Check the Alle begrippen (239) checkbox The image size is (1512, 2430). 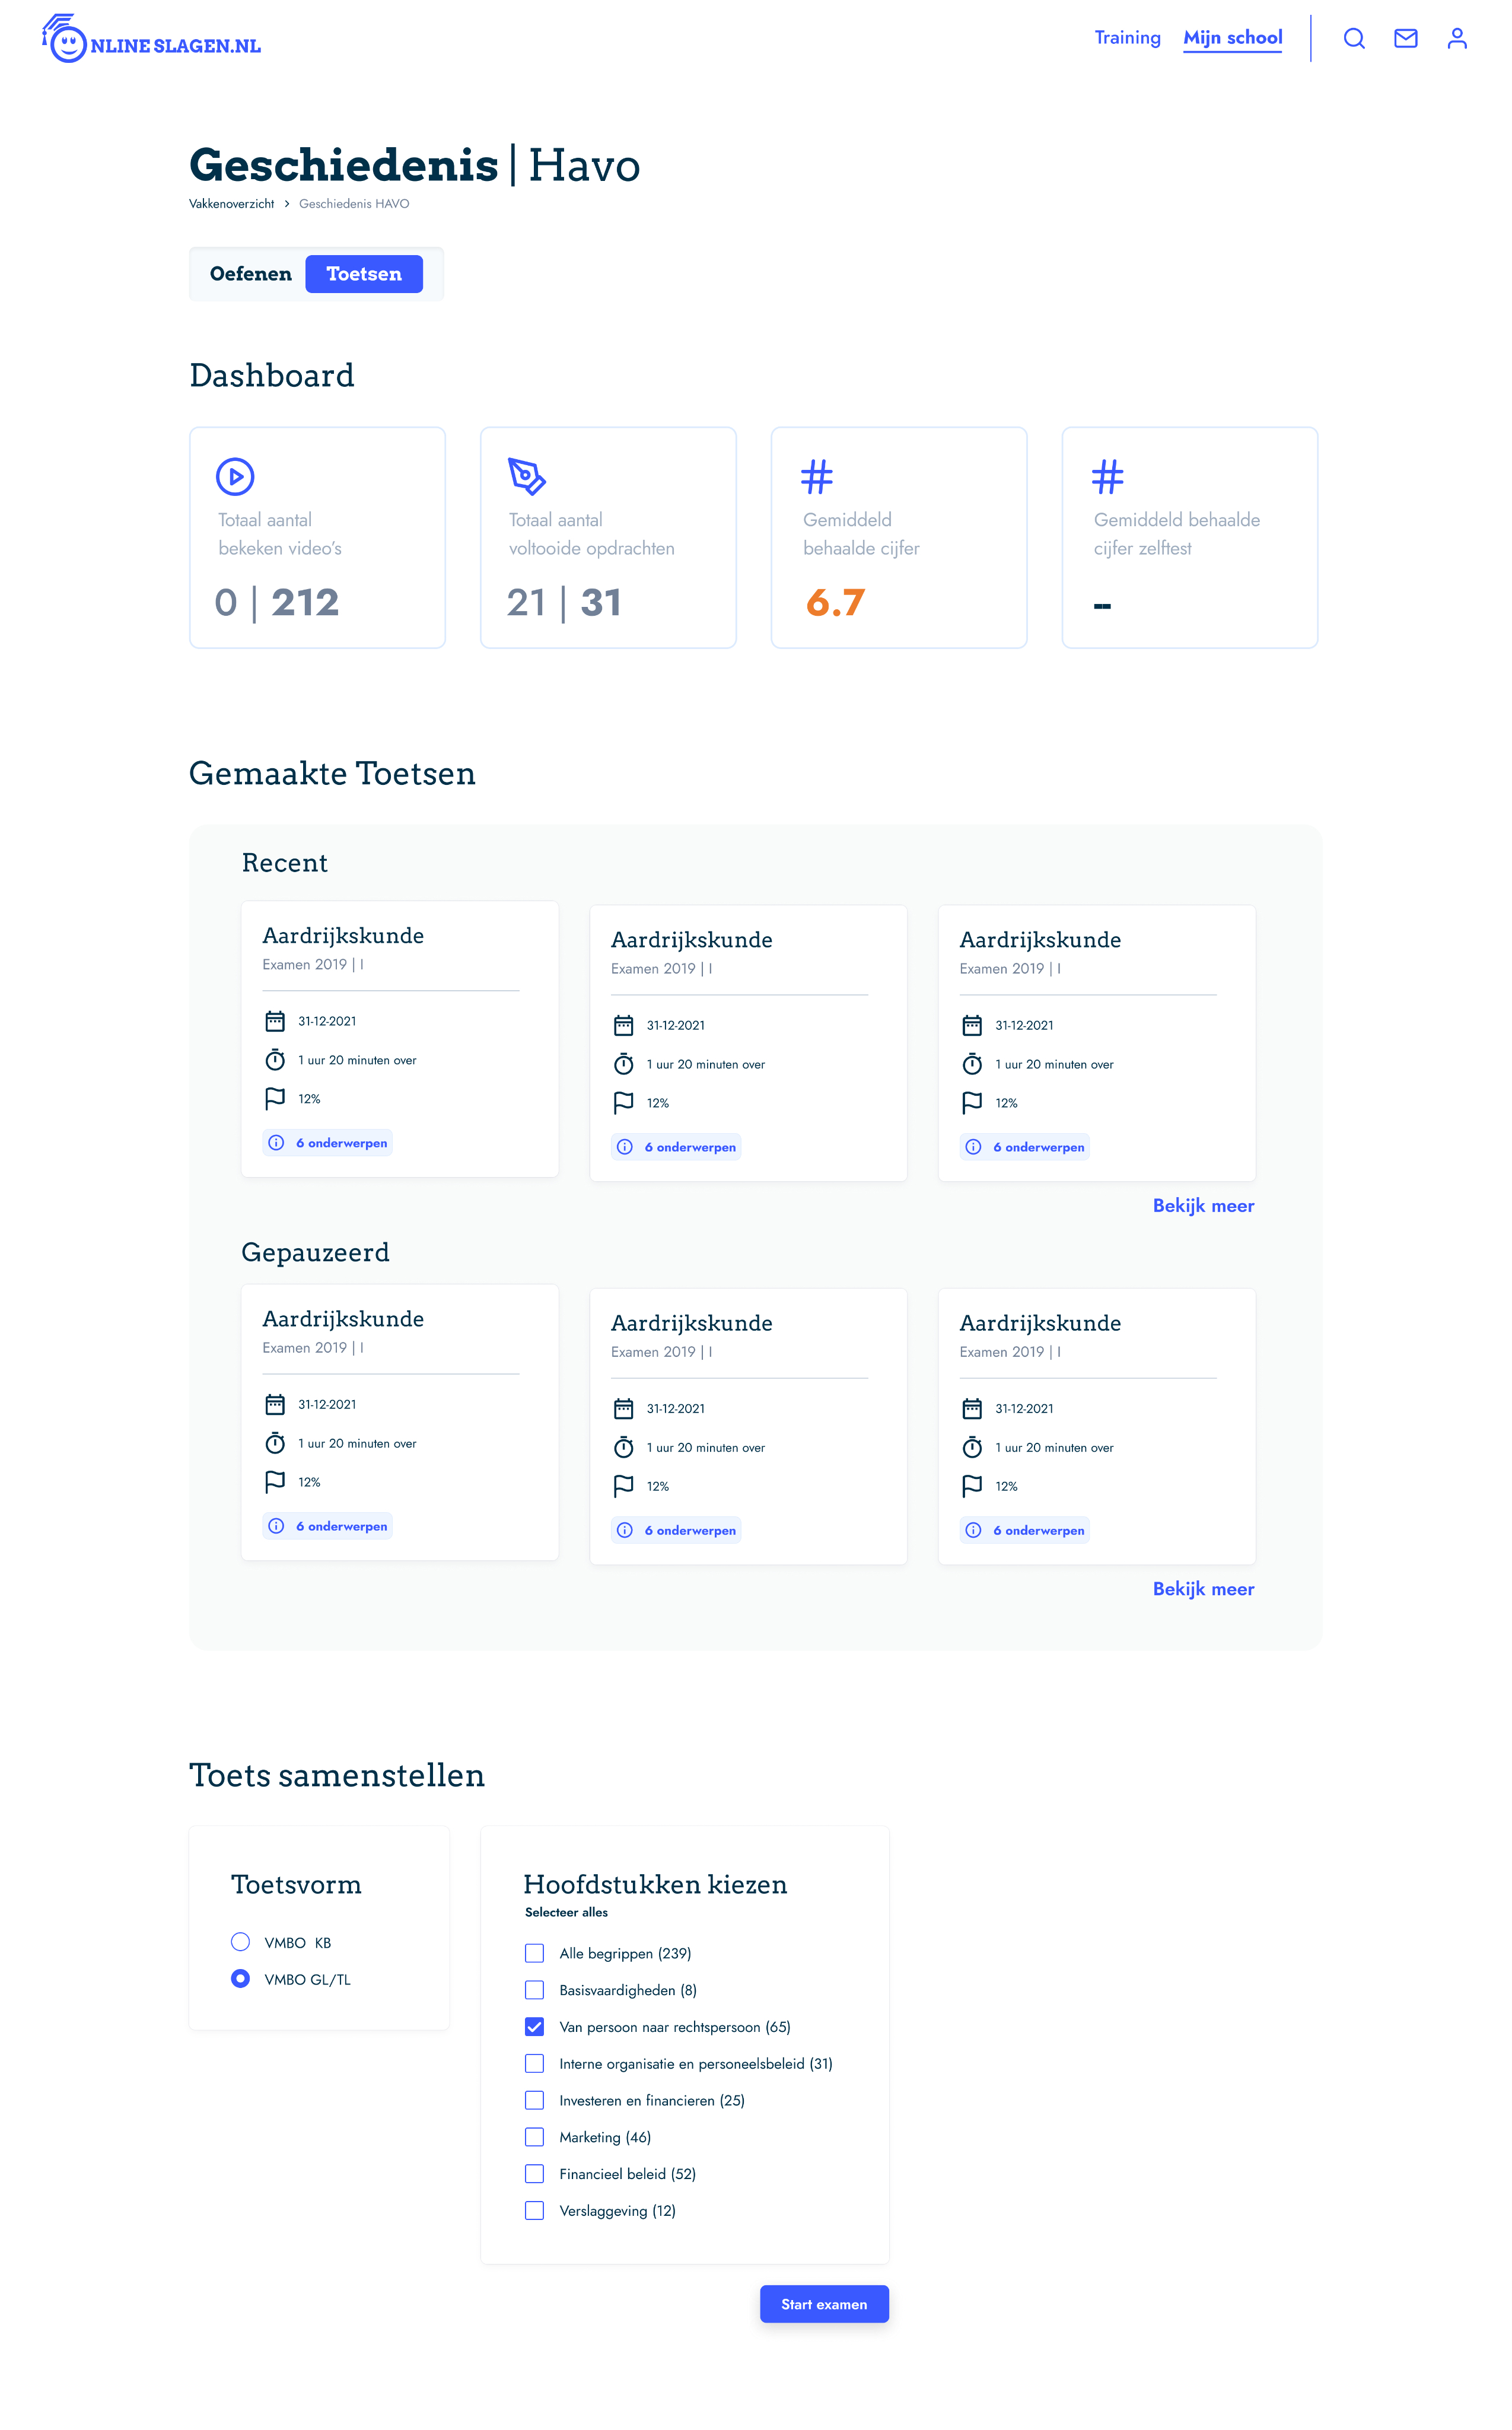point(535,1952)
